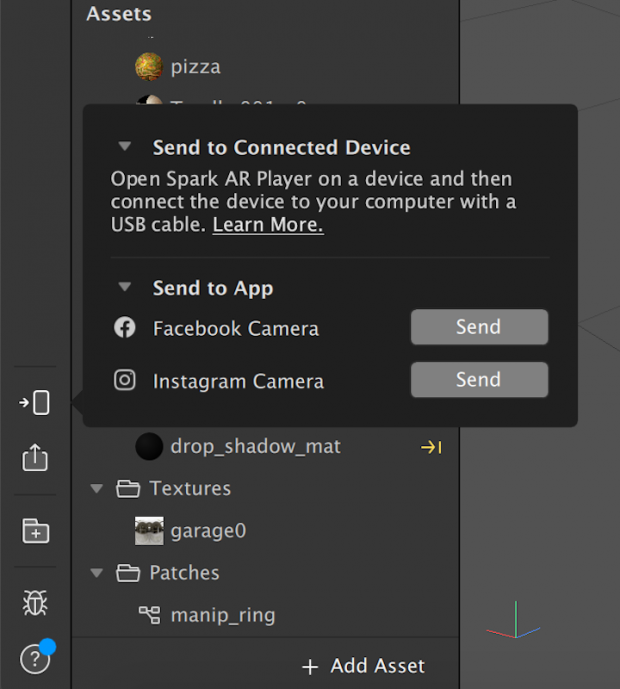Send effect to Facebook Camera
The height and width of the screenshot is (689, 620).
point(479,327)
